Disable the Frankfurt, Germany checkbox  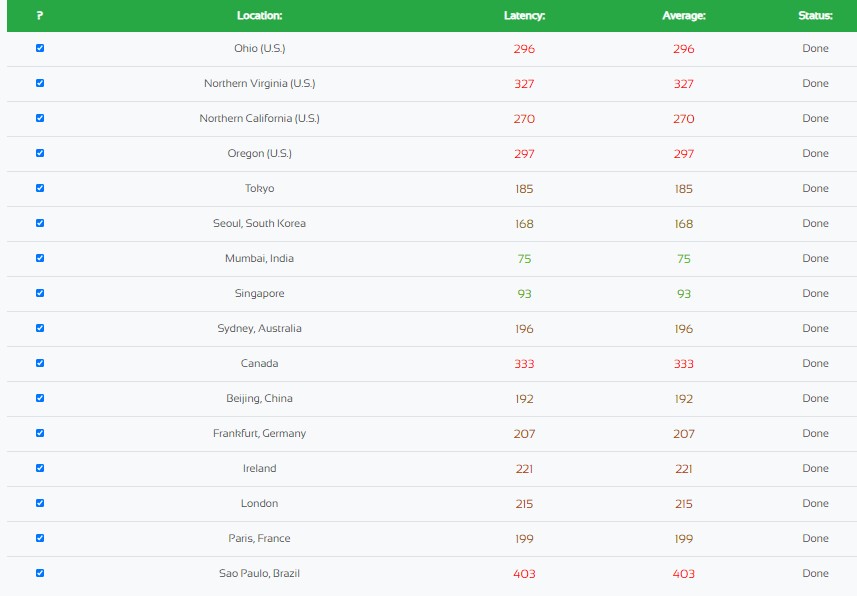(x=40, y=433)
